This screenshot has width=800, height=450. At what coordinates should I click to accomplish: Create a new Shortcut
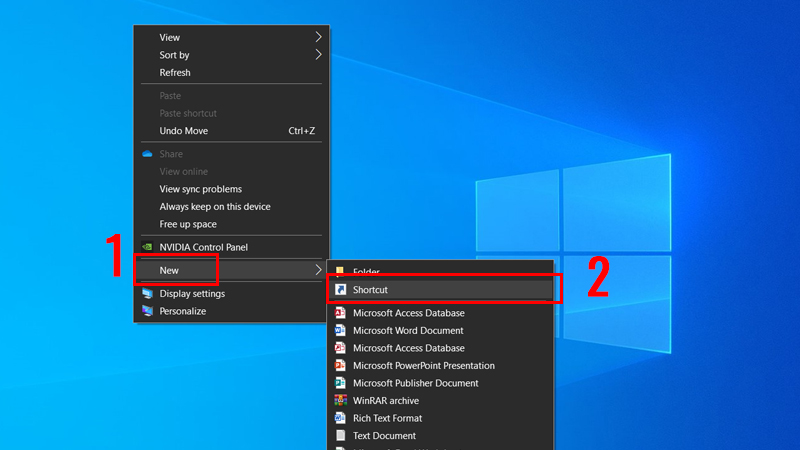pyautogui.click(x=370, y=290)
